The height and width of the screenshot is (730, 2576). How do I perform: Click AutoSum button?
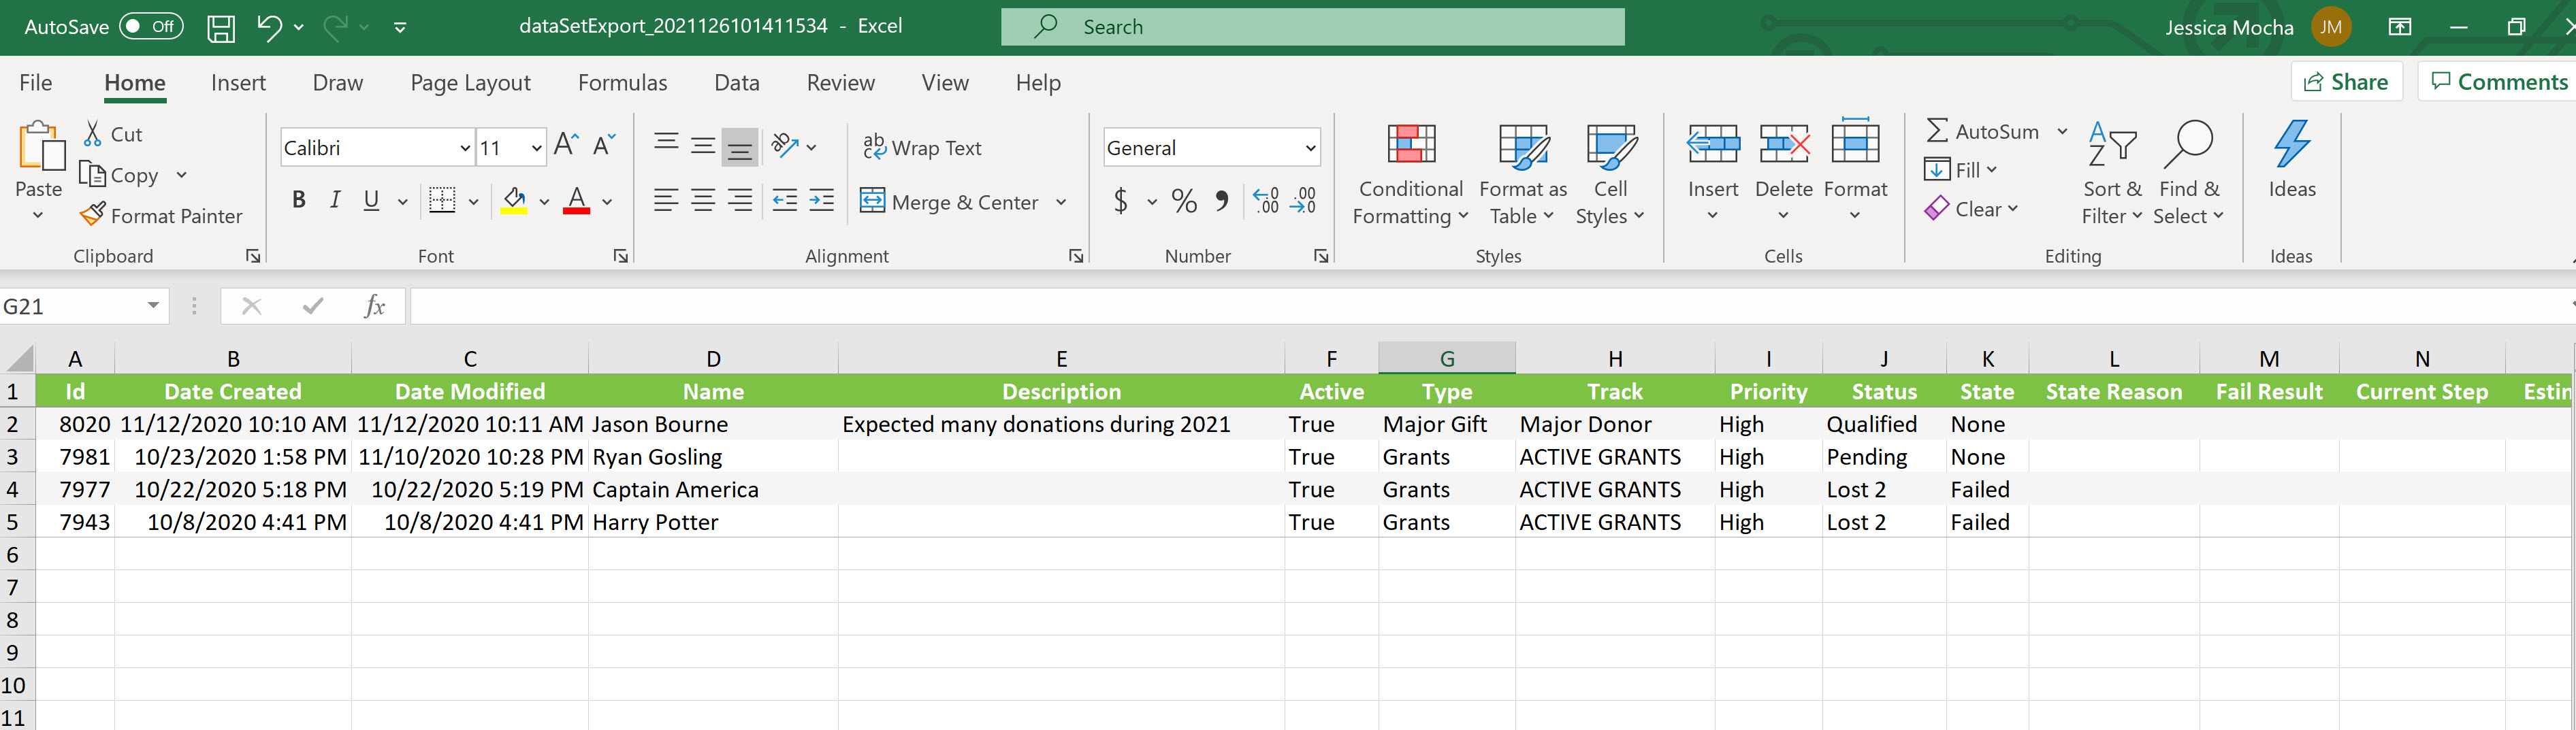point(1982,131)
